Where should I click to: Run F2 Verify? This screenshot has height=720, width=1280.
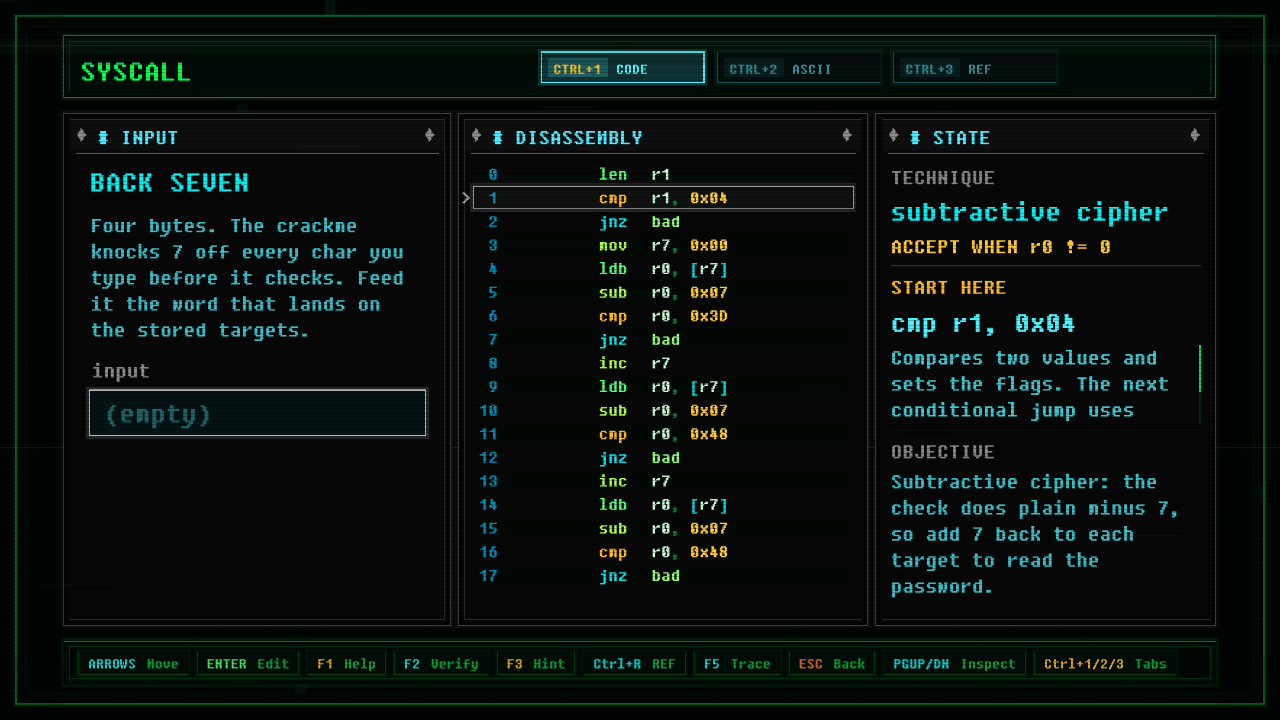(x=441, y=663)
